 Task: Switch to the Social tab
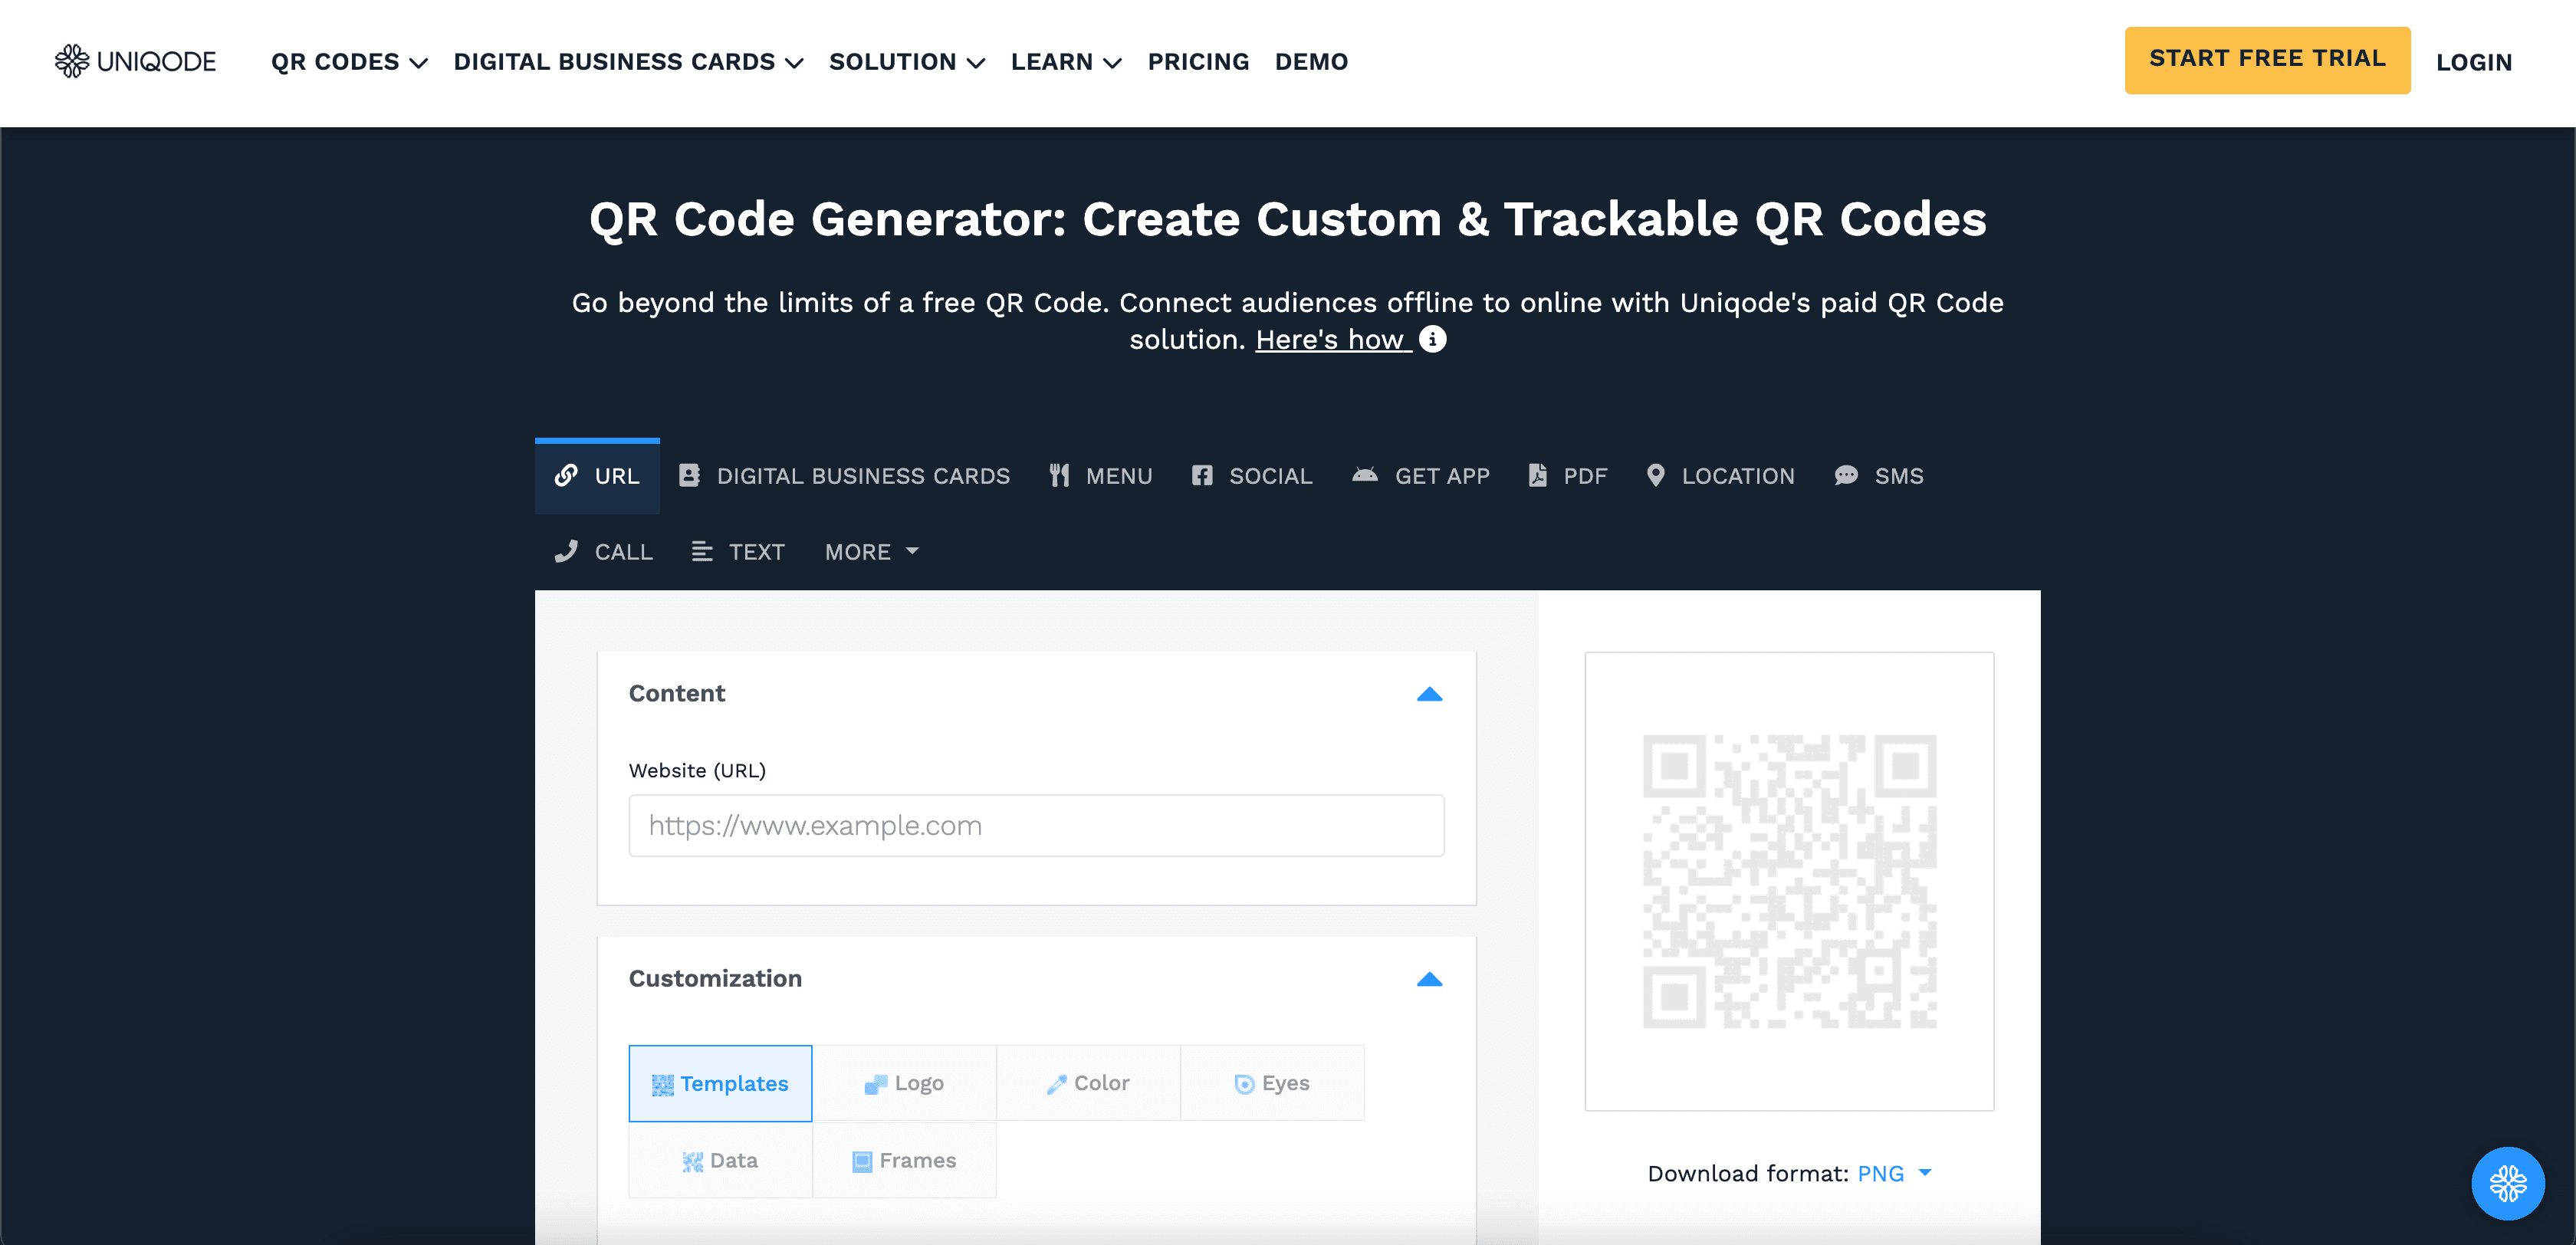(x=1252, y=476)
